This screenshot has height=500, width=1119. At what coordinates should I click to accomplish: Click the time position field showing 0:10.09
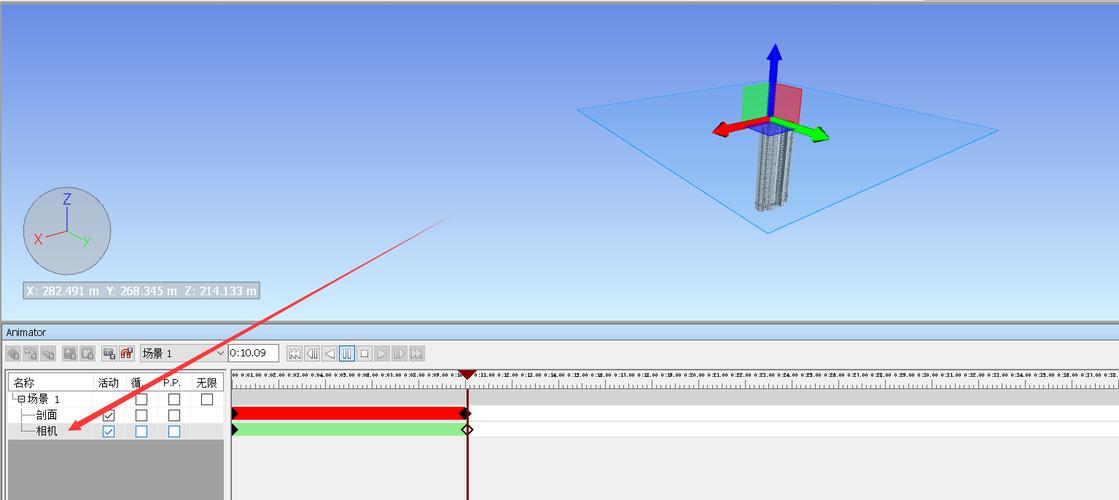[253, 353]
